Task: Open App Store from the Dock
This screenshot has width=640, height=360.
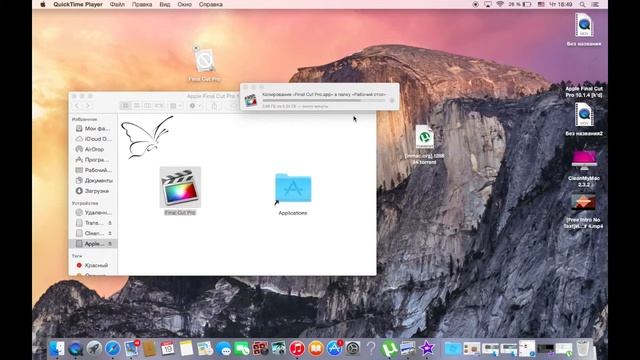Action: [x=334, y=349]
